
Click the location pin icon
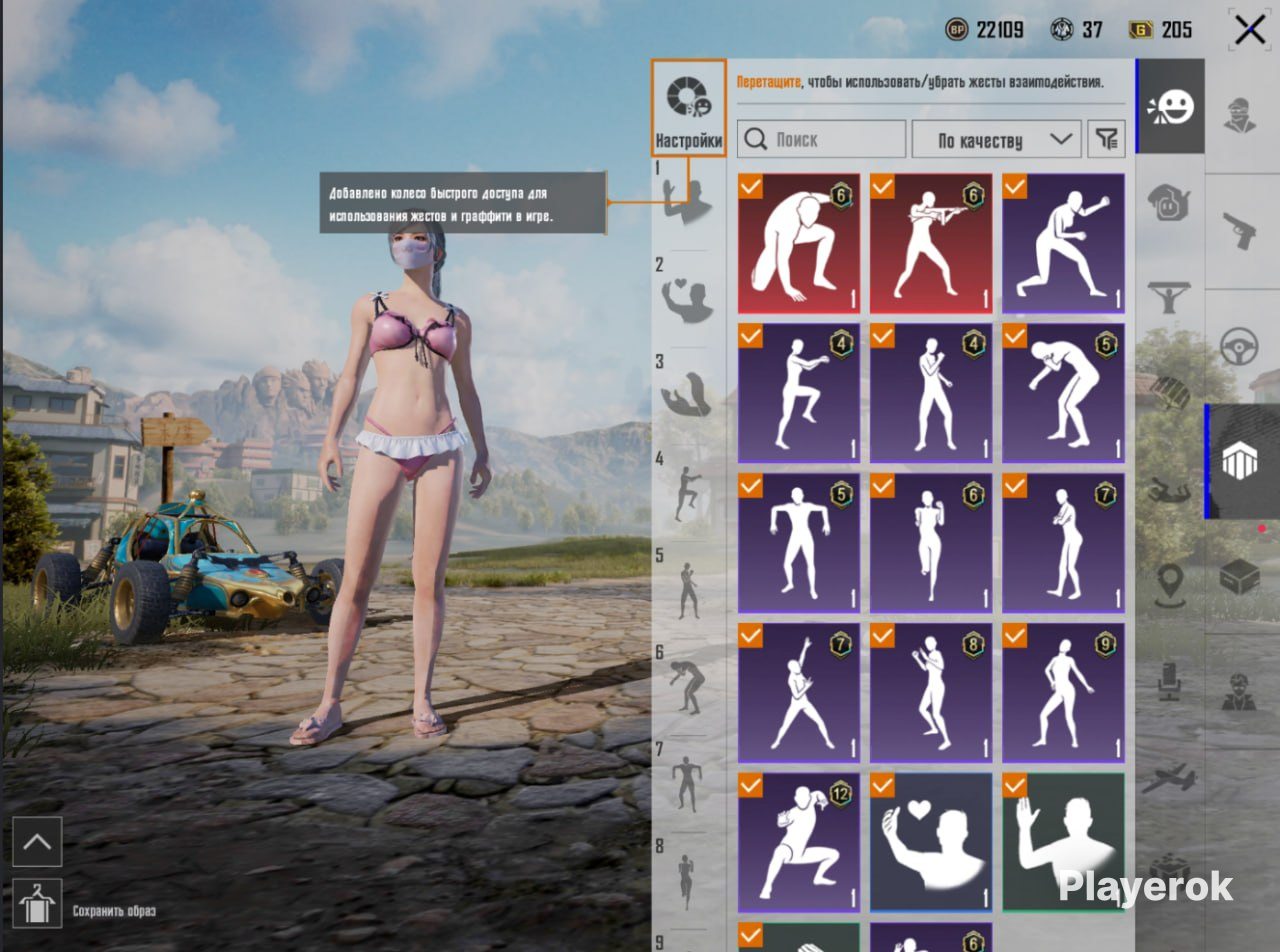coord(1168,584)
